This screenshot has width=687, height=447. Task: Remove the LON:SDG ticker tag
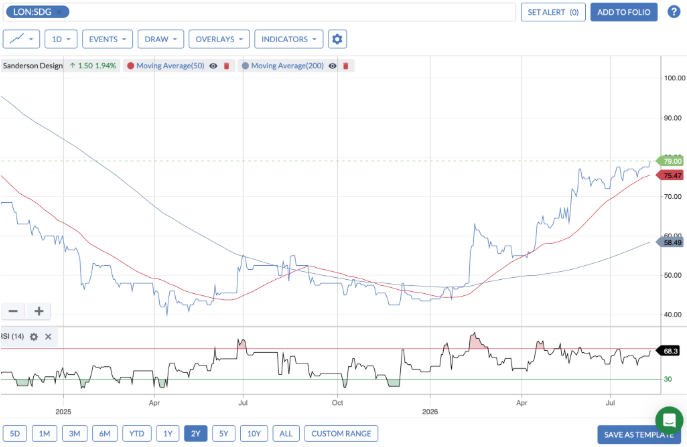coord(60,12)
